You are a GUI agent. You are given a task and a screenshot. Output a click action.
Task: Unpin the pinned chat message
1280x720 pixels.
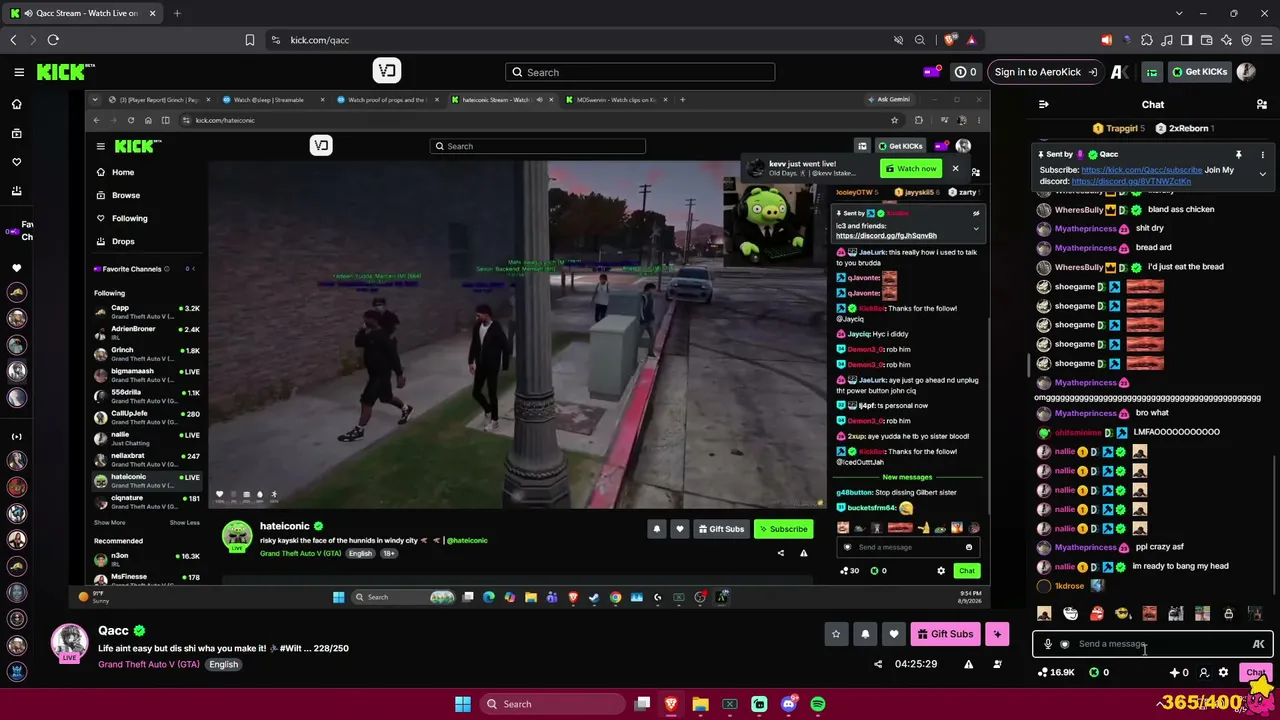pos(1238,155)
